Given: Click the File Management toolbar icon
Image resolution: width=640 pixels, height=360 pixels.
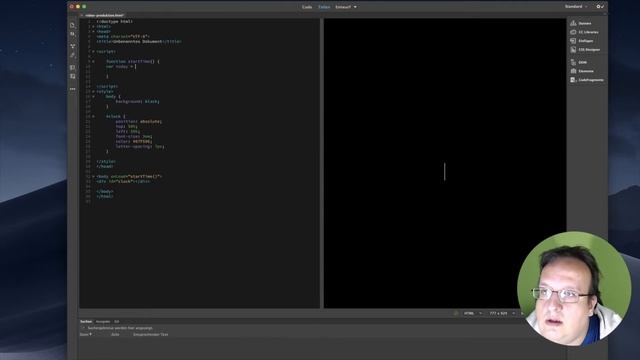Looking at the screenshot, I should coord(73,34).
